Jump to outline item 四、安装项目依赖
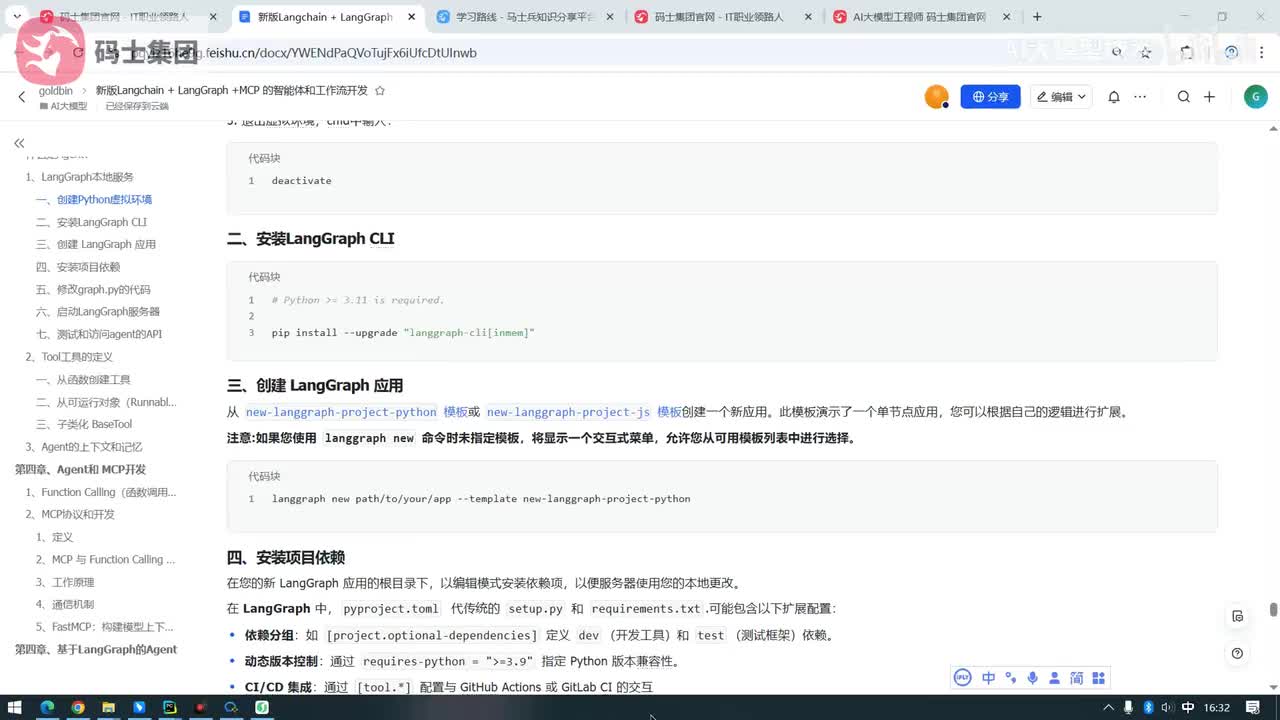1280x720 pixels. pyautogui.click(x=78, y=267)
